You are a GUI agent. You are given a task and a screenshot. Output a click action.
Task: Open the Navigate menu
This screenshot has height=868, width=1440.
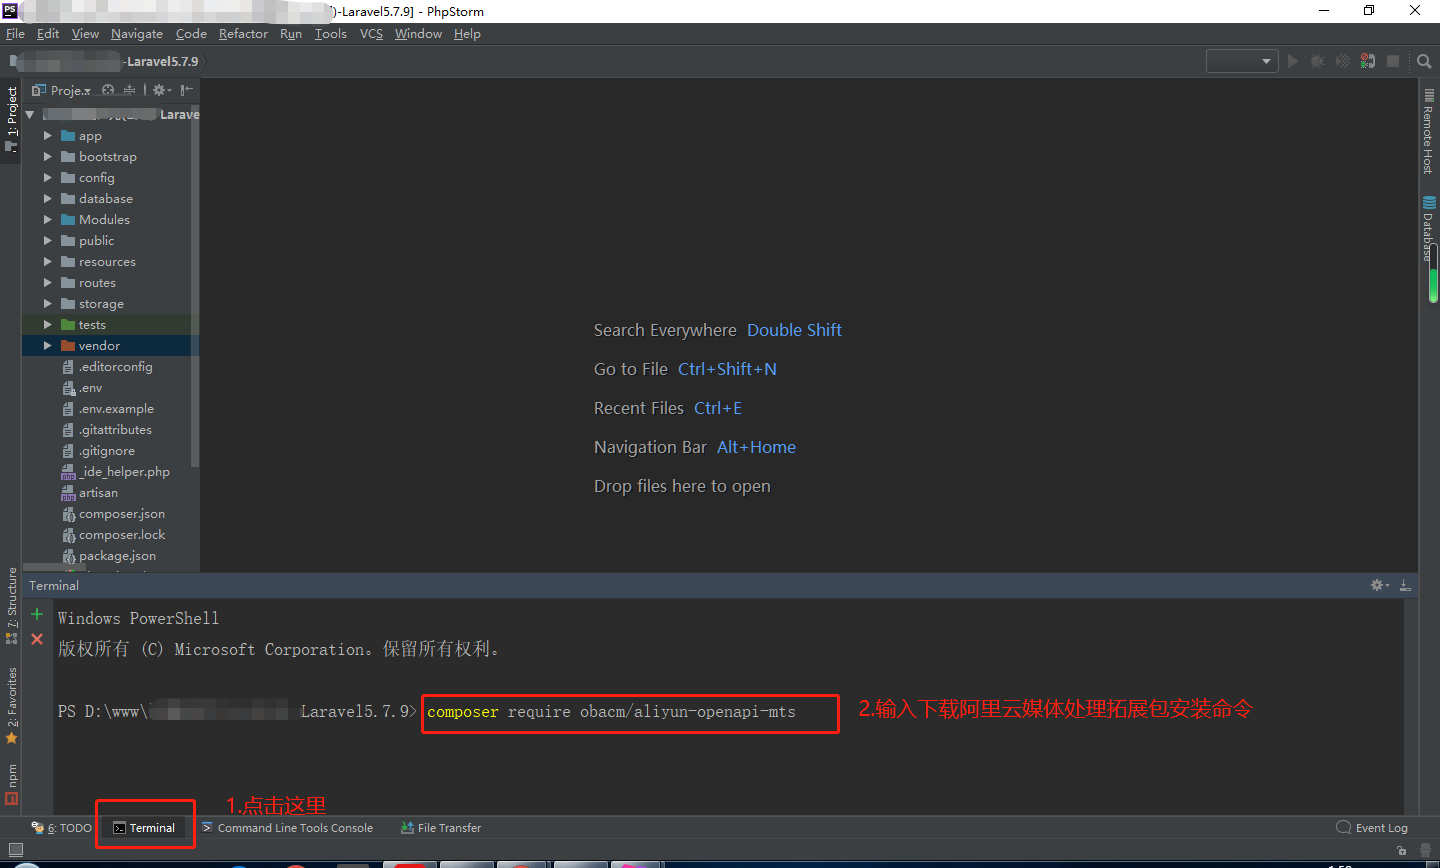click(x=137, y=34)
